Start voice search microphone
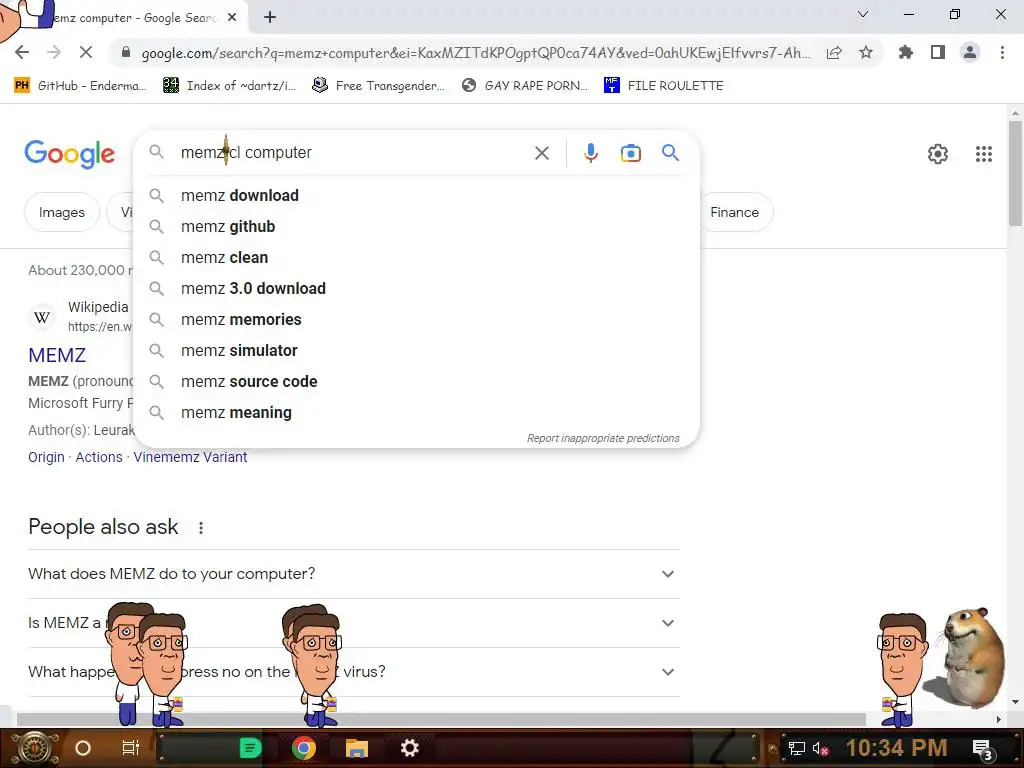The height and width of the screenshot is (768, 1024). [x=590, y=153]
